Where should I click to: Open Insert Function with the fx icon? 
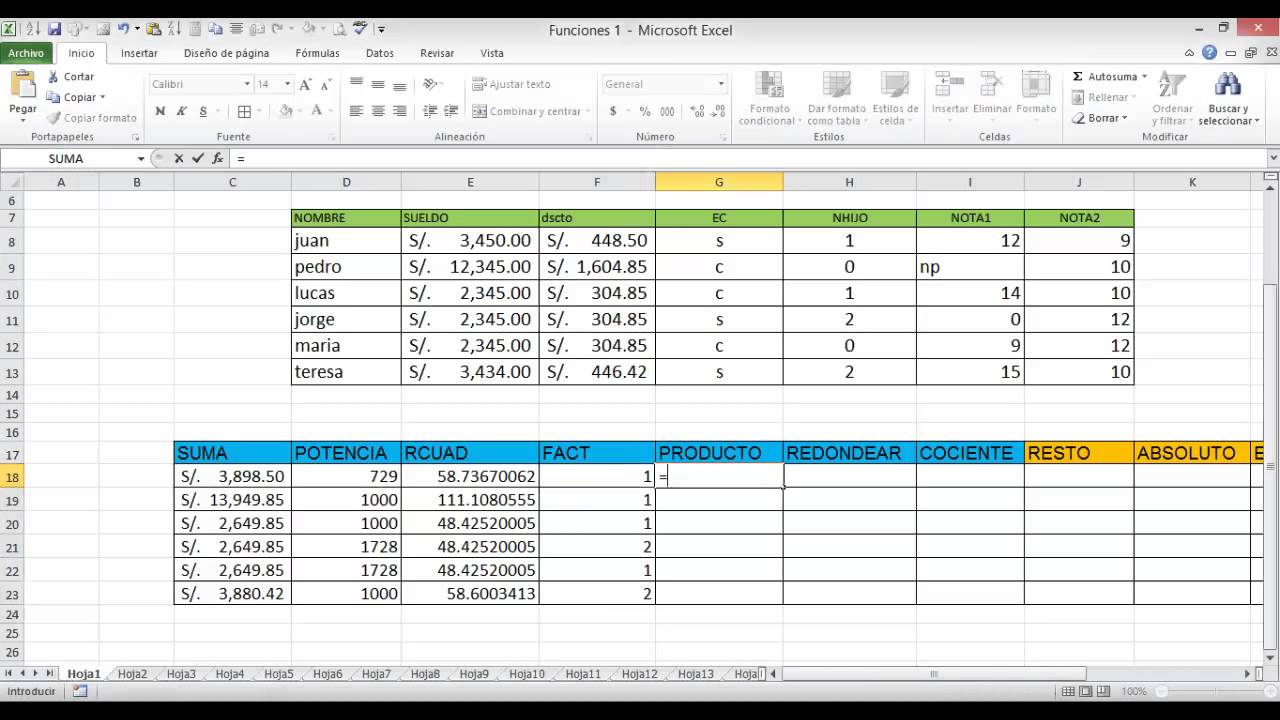pyautogui.click(x=217, y=158)
